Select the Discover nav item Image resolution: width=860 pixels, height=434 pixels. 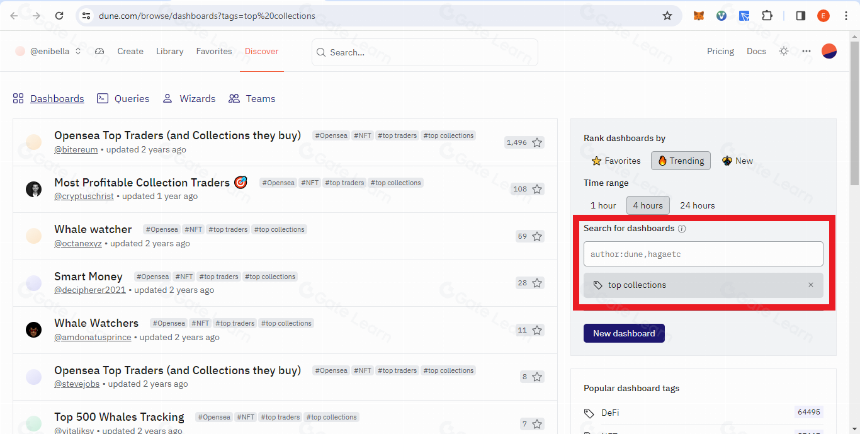pos(262,51)
